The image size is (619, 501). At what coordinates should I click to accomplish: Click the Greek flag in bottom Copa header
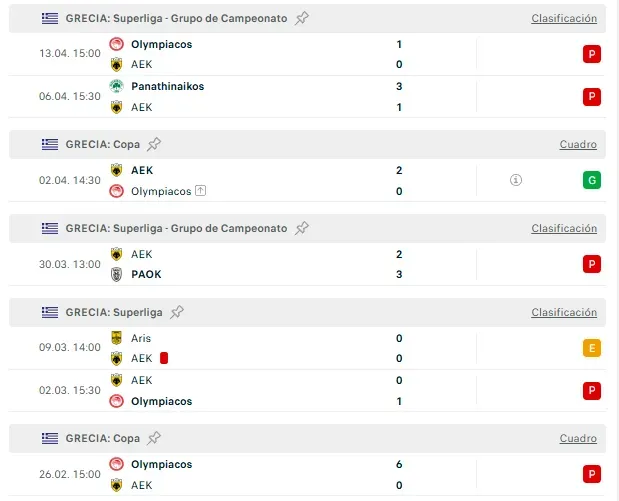(50, 438)
